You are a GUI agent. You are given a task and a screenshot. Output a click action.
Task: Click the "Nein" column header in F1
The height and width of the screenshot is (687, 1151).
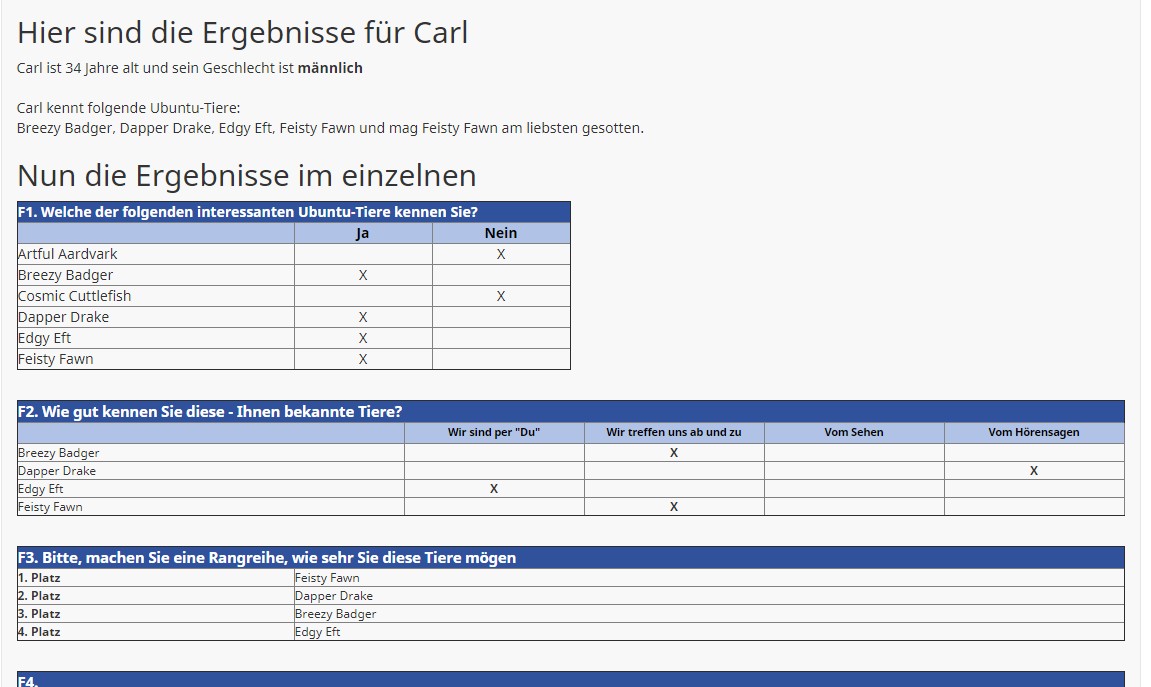pyautogui.click(x=501, y=233)
